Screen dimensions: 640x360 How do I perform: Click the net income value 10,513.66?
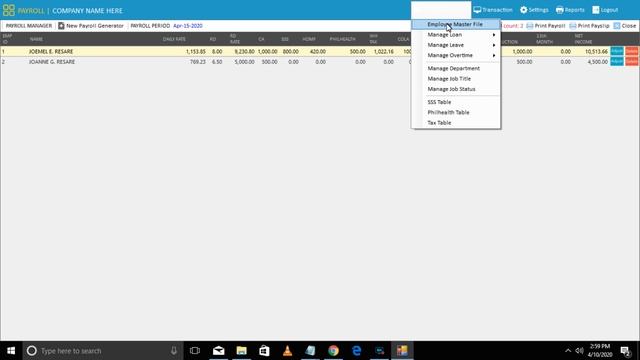(596, 52)
